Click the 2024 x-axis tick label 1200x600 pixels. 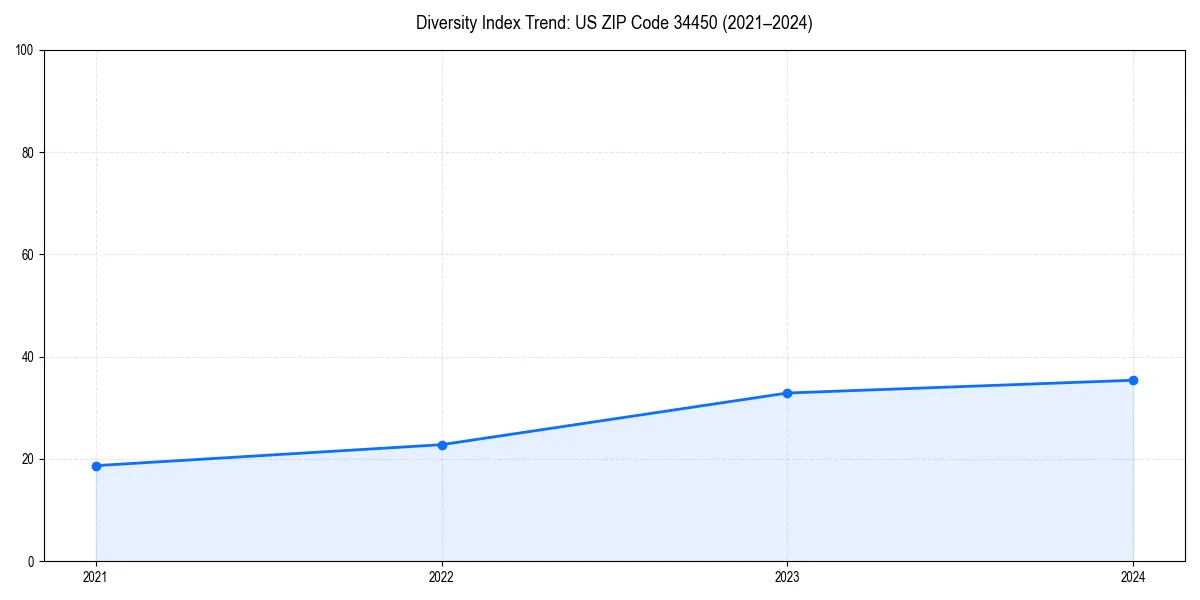[1133, 577]
